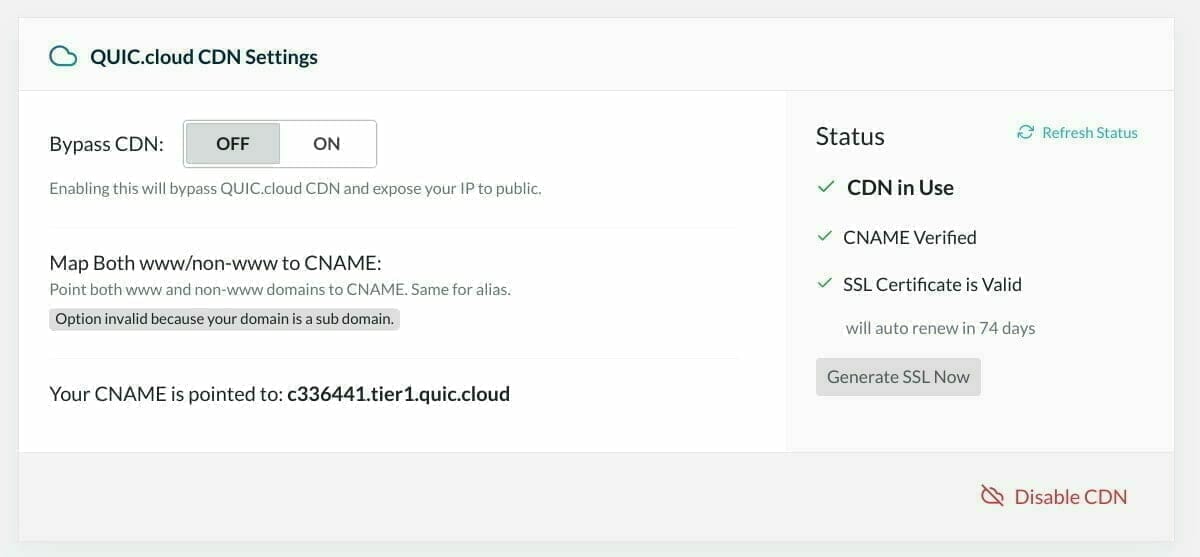Click the CDN in Use status text

900,188
